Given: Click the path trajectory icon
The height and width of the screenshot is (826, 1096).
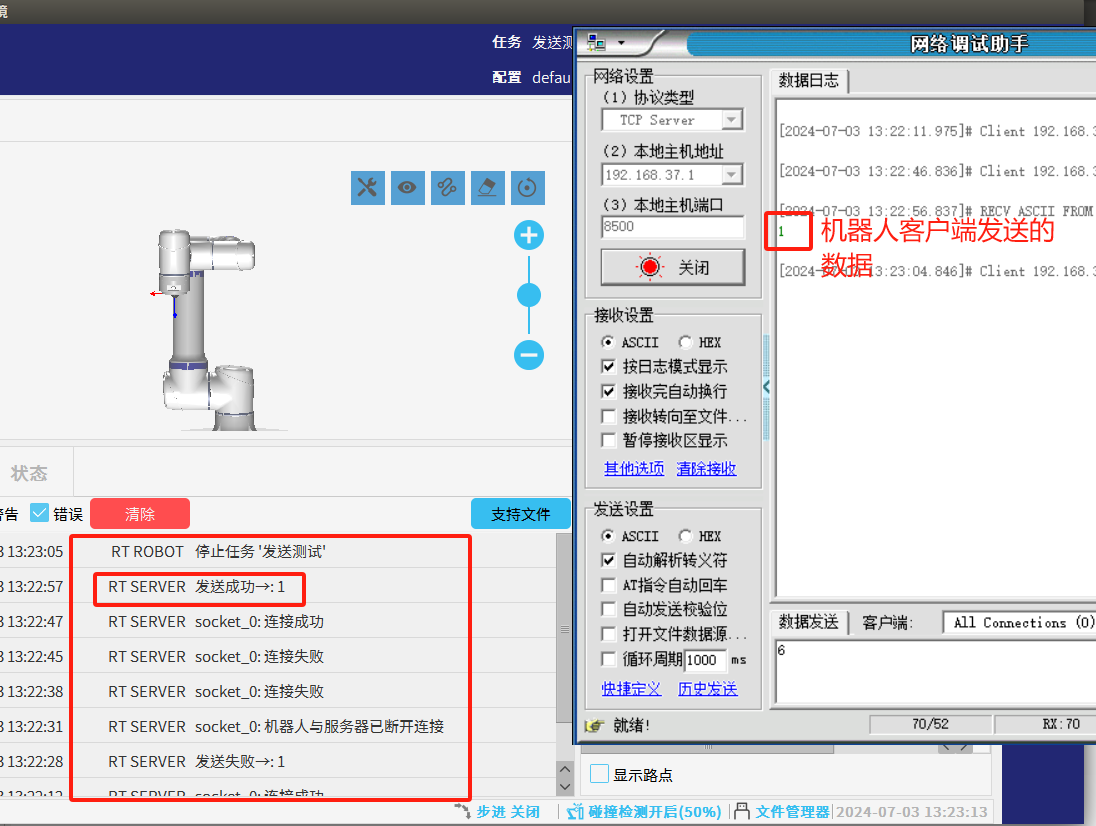Looking at the screenshot, I should (447, 187).
